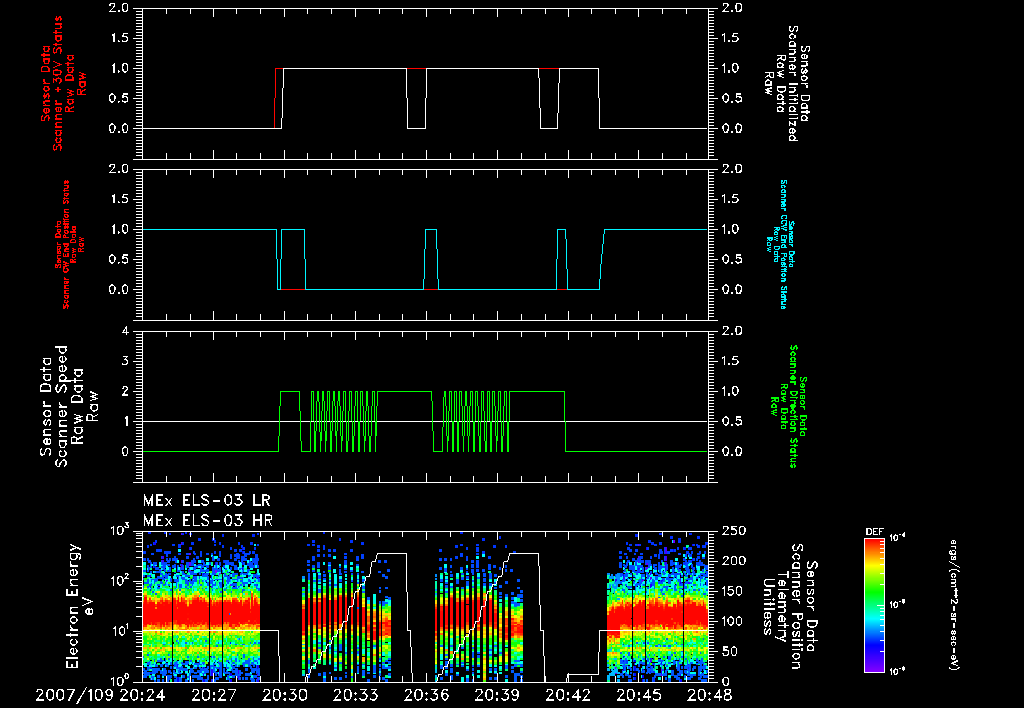Click the time label '2007/109 20:24'
This screenshot has height=708, width=1024.
tap(100, 695)
